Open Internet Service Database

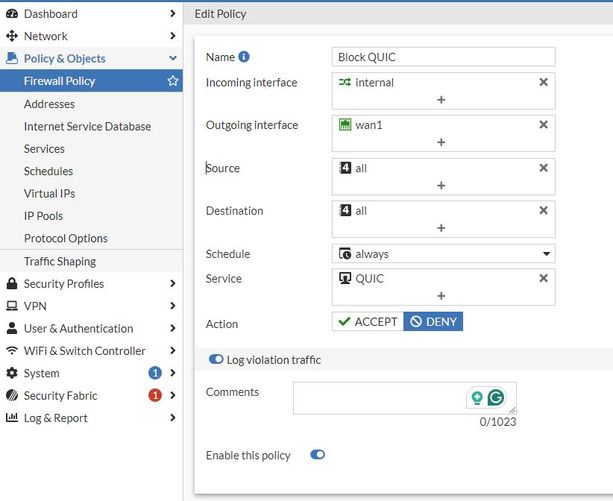tap(87, 126)
